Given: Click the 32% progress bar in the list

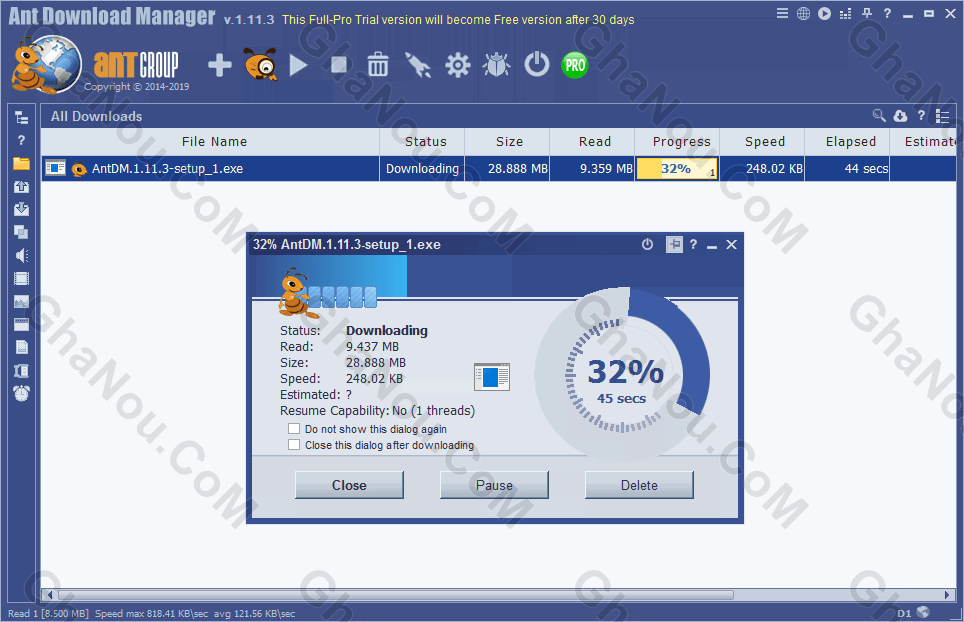Looking at the screenshot, I should [676, 168].
